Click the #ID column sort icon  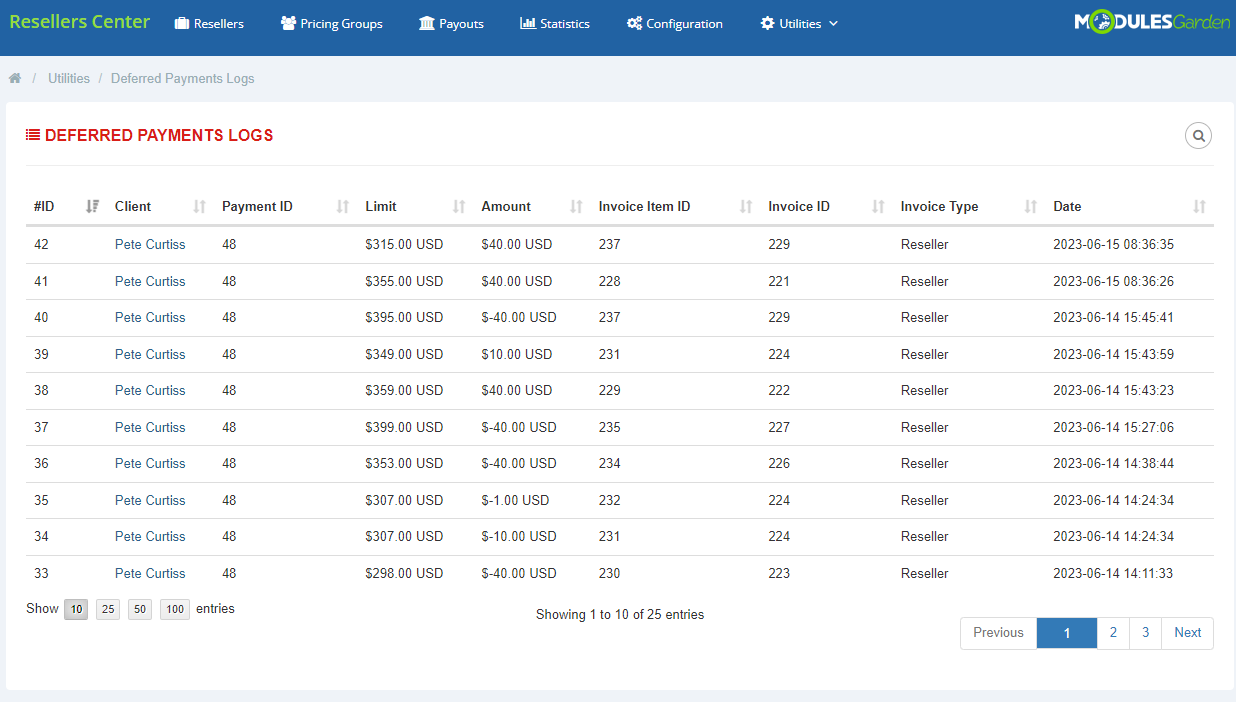[92, 206]
